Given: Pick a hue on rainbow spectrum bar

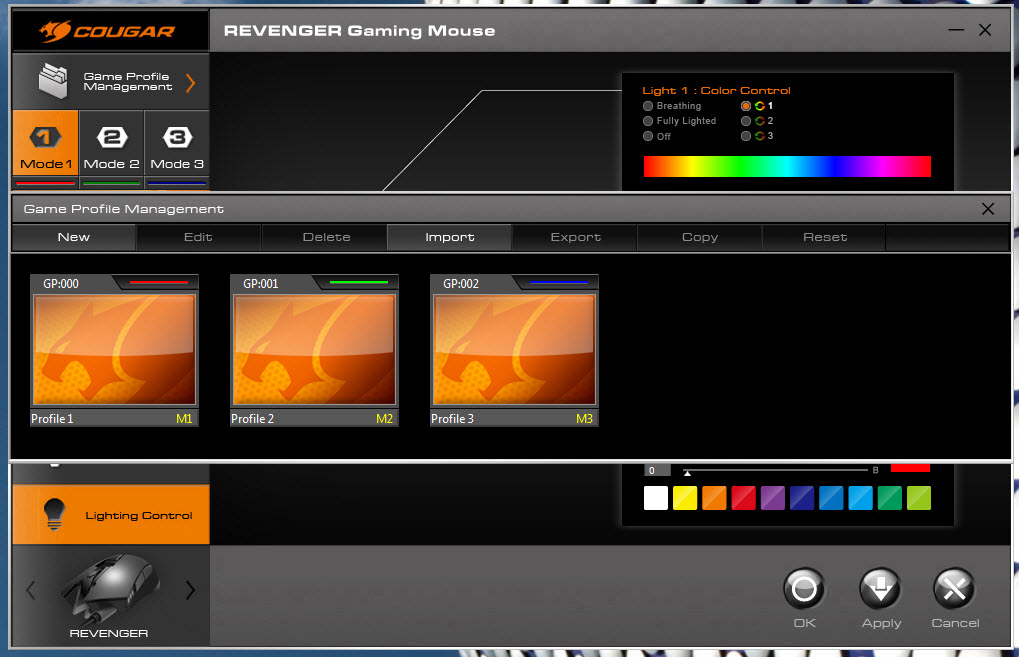Looking at the screenshot, I should pos(787,166).
